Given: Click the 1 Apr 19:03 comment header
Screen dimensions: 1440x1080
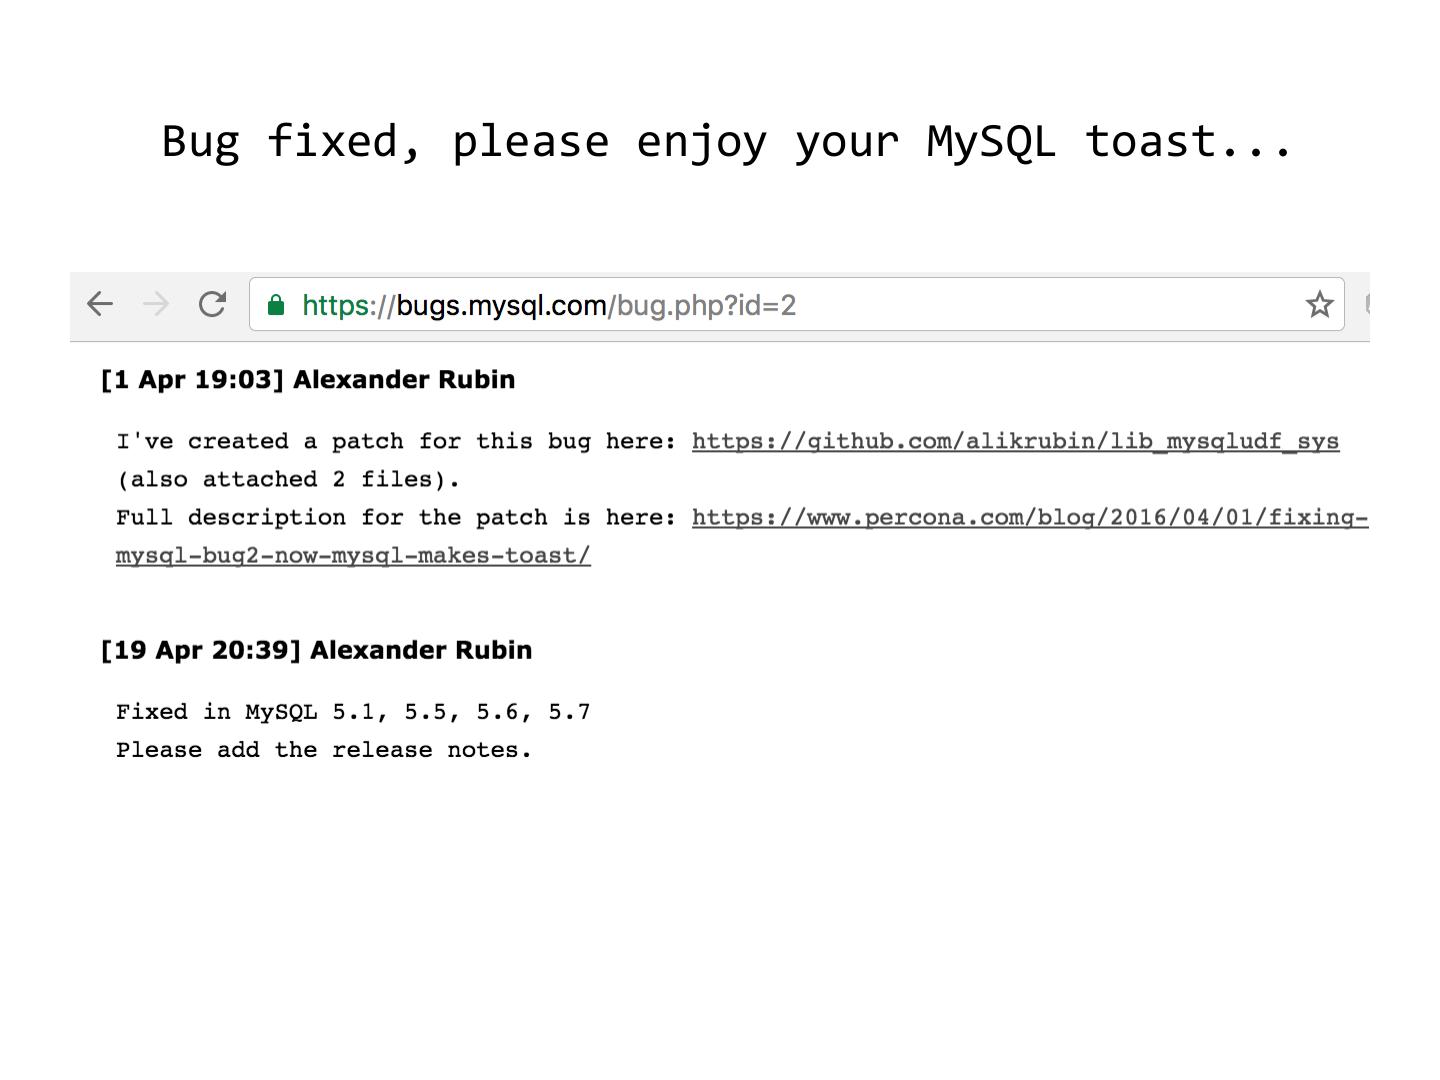Looking at the screenshot, I should 308,380.
